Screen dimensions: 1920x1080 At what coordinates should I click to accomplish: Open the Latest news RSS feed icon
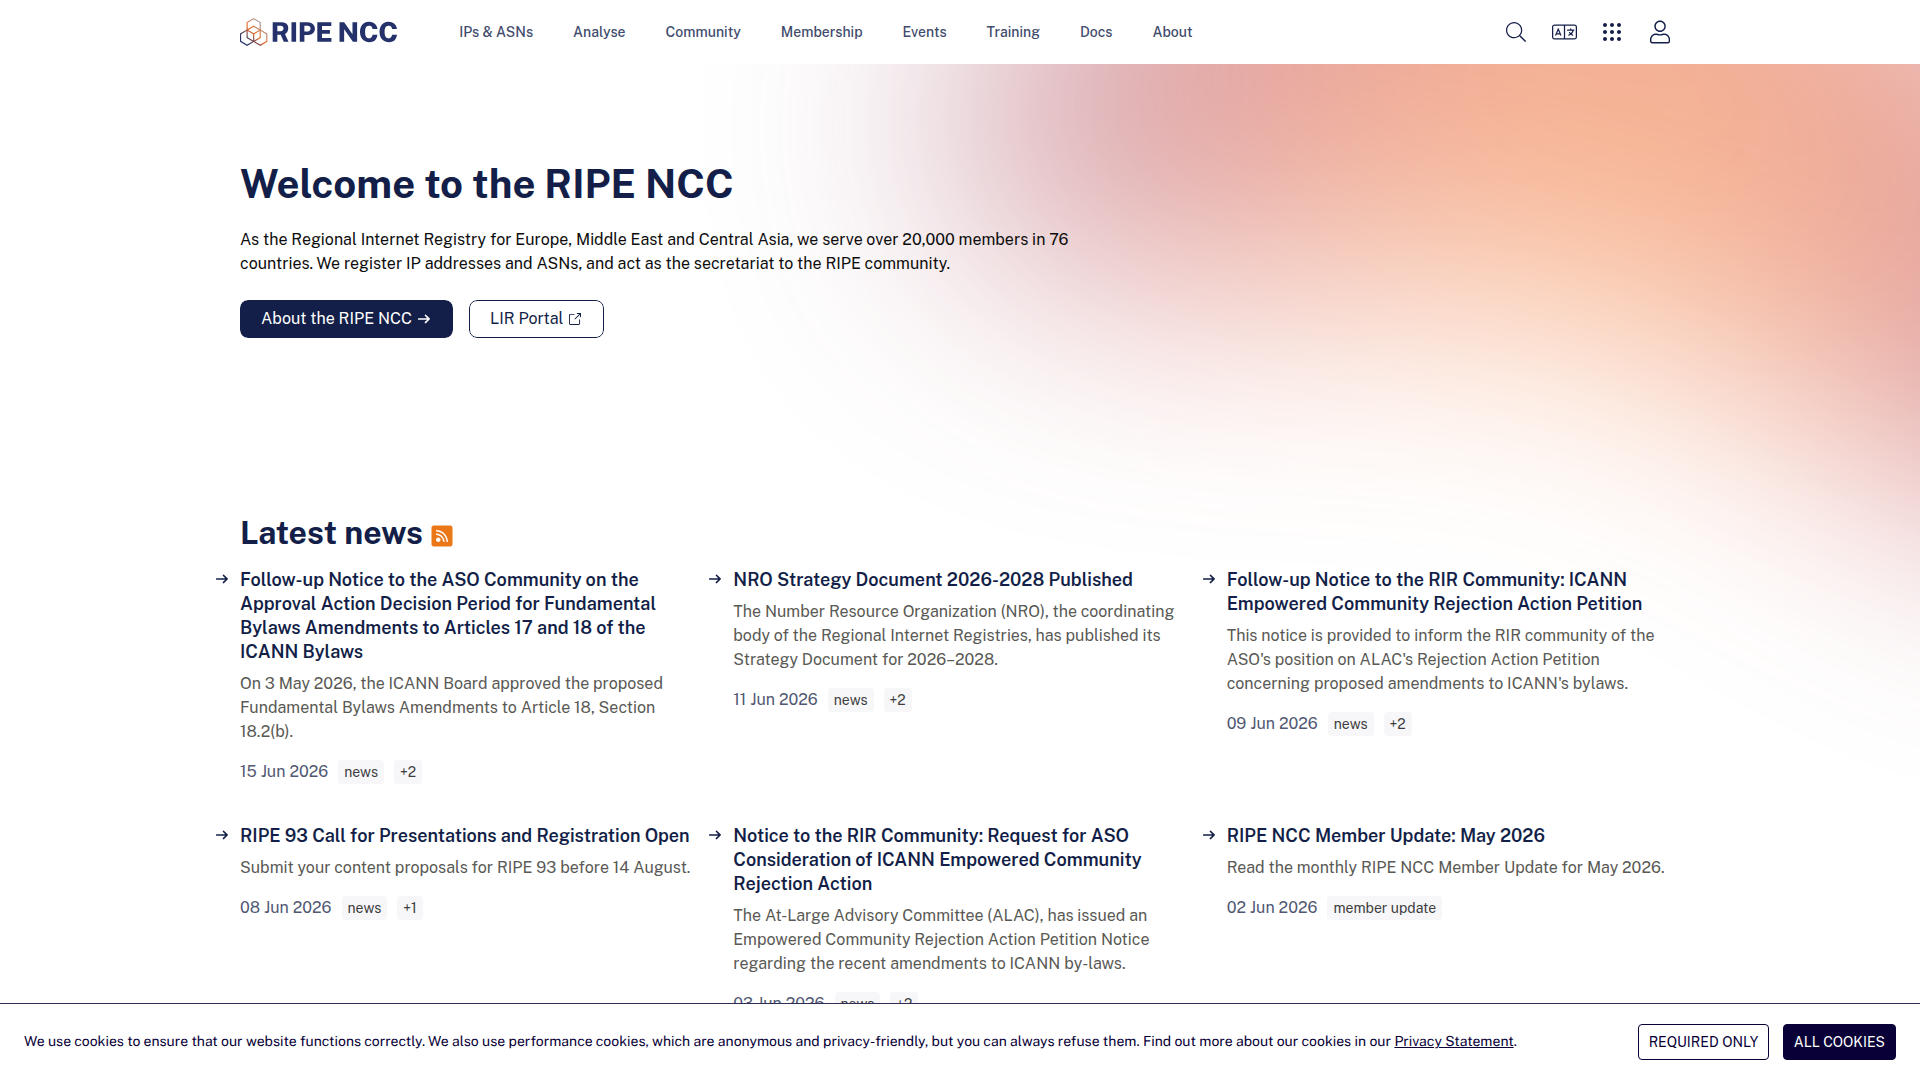point(442,536)
